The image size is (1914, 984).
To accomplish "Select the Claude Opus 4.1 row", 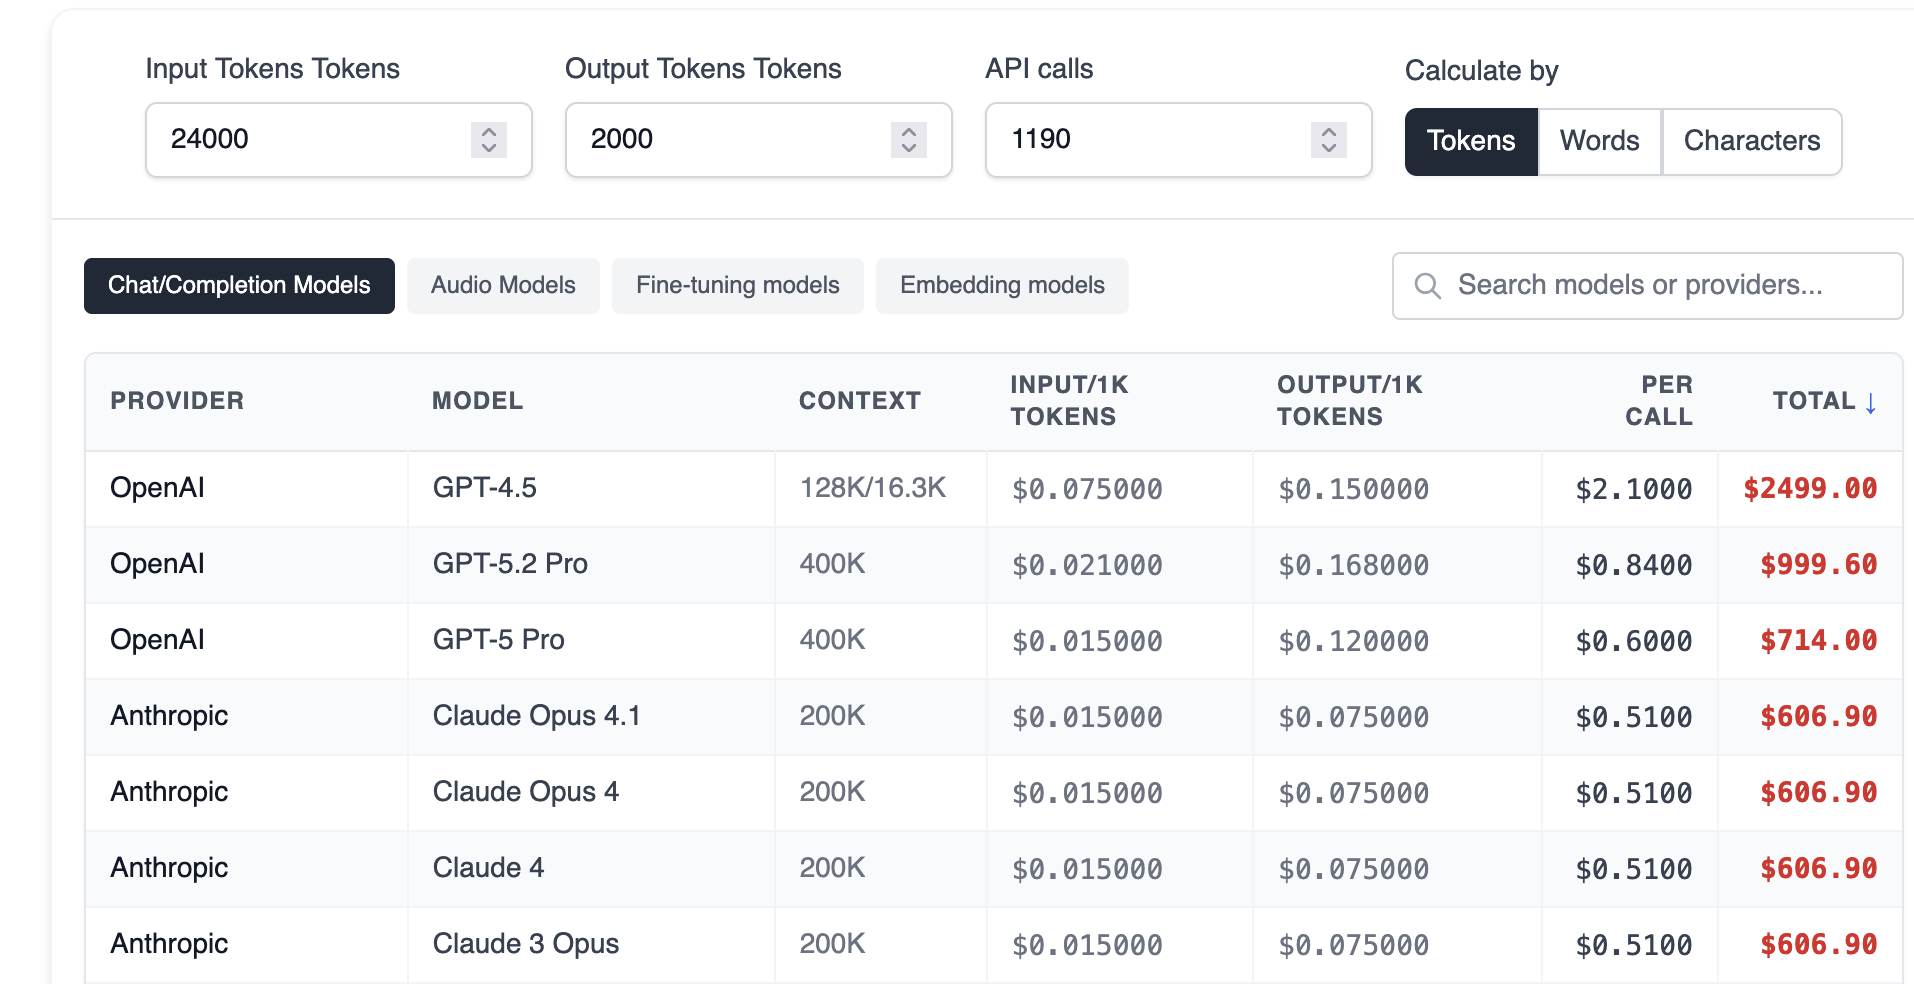I will (536, 716).
